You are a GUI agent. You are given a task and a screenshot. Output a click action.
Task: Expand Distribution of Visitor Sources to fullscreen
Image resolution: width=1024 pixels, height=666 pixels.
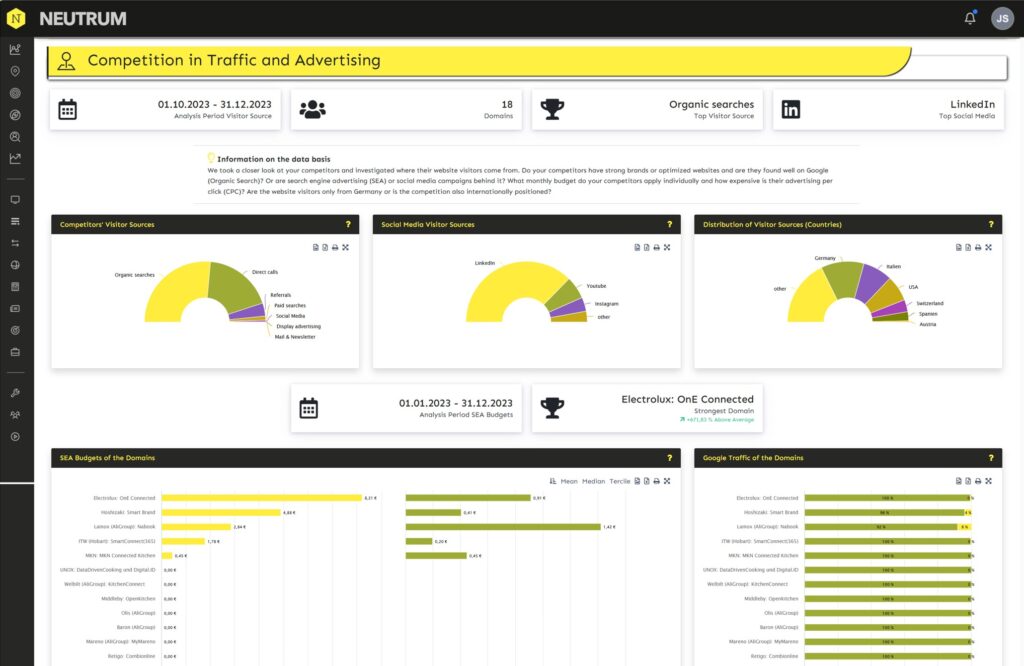(988, 247)
